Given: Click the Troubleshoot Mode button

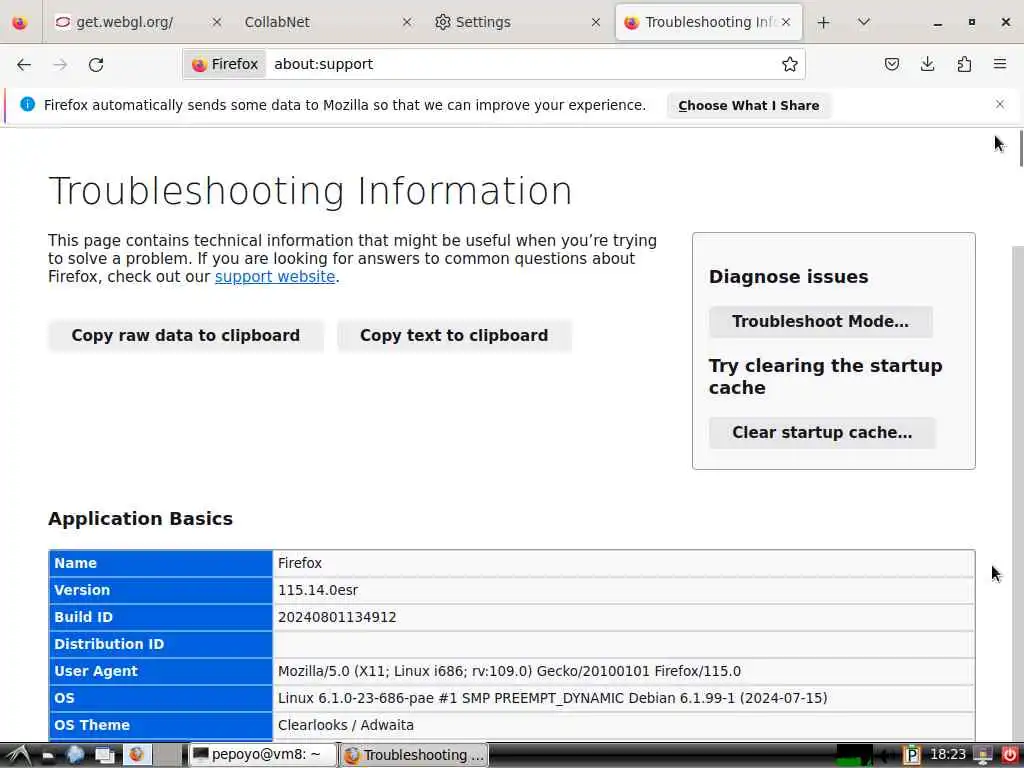Looking at the screenshot, I should pyautogui.click(x=820, y=322).
